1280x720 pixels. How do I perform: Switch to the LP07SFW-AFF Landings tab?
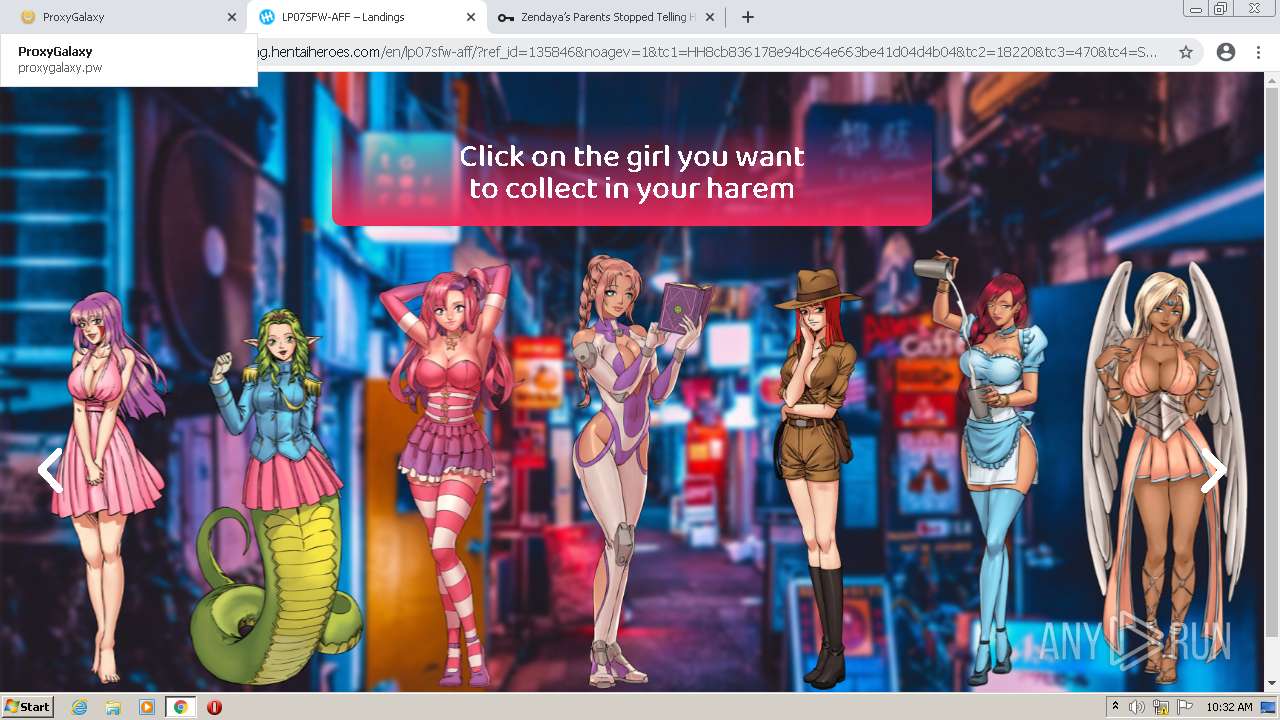click(365, 17)
